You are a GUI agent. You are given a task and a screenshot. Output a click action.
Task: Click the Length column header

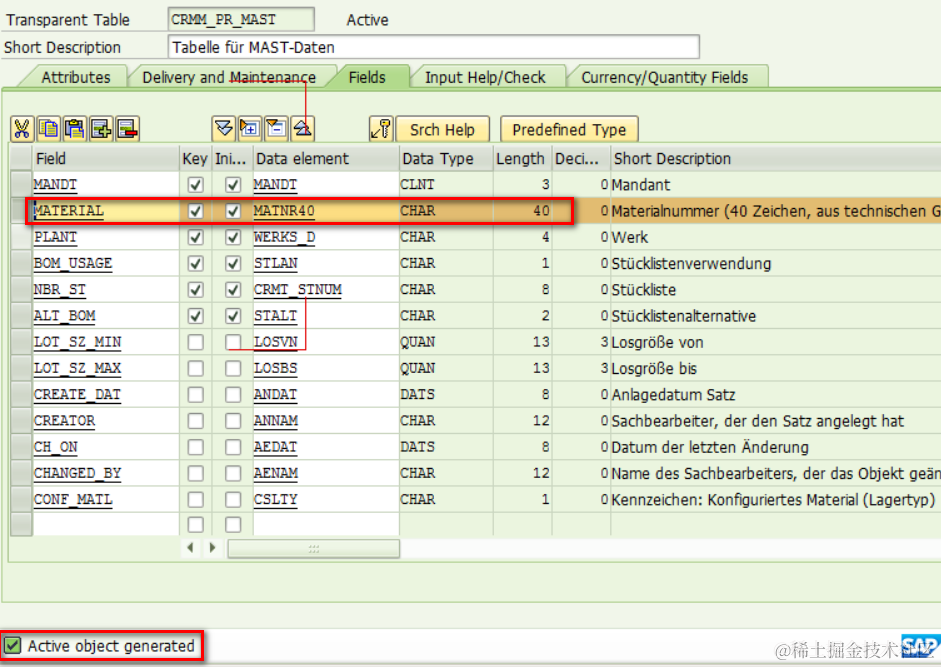(x=522, y=158)
